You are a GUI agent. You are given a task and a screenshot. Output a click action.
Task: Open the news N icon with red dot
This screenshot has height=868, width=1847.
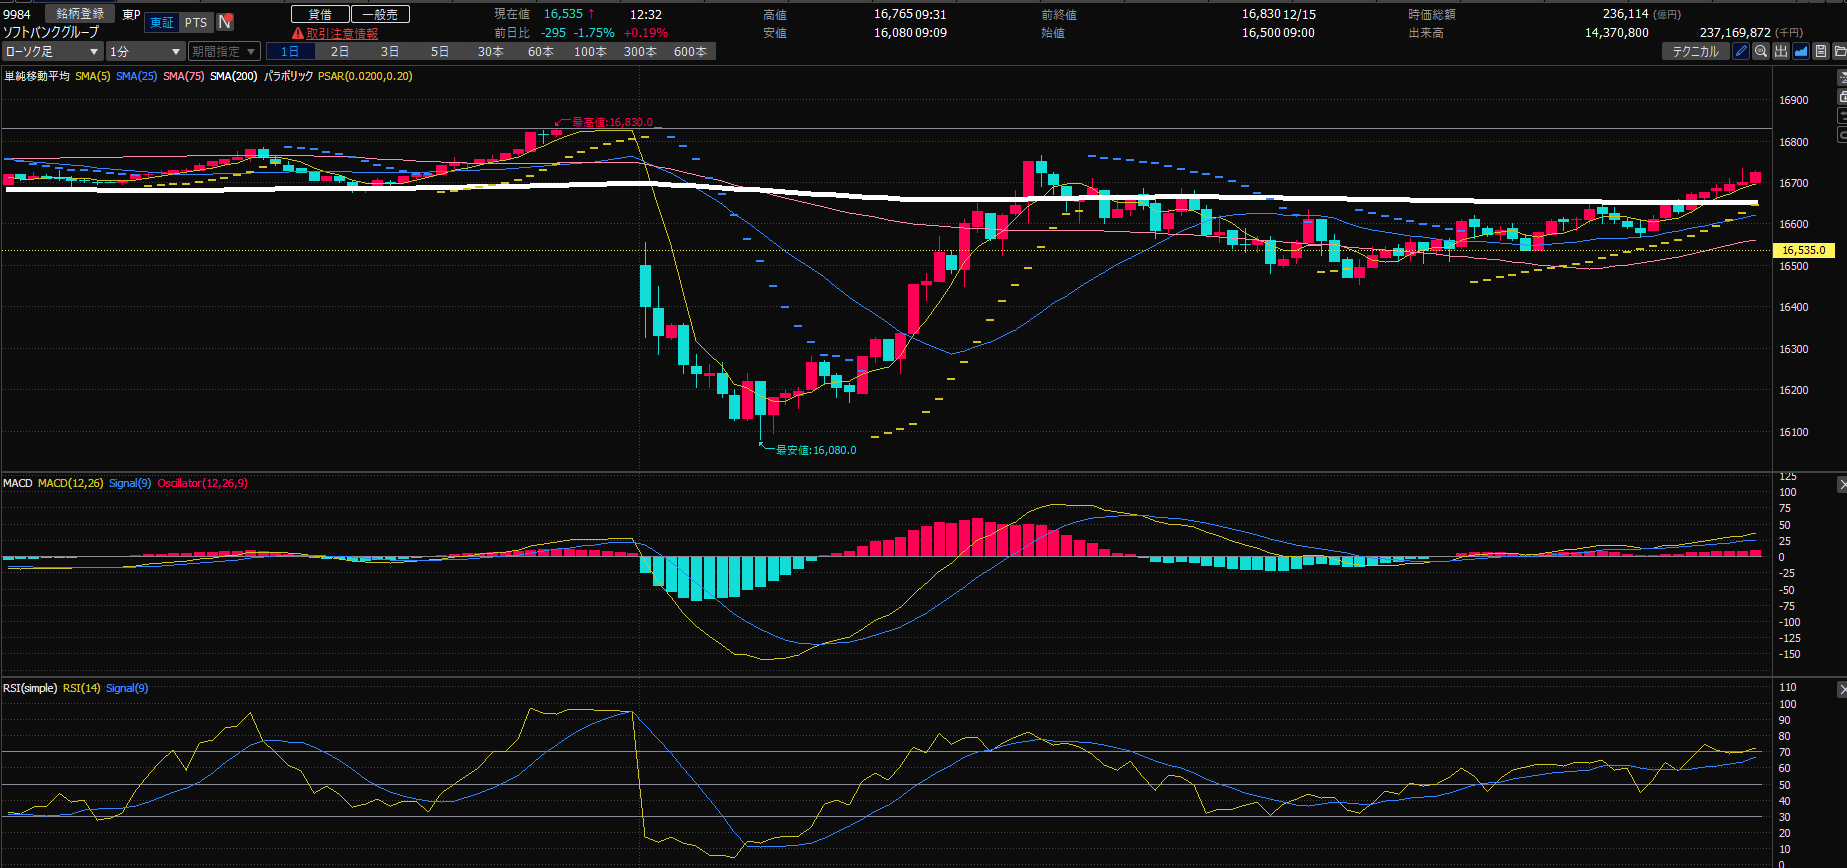click(x=225, y=22)
